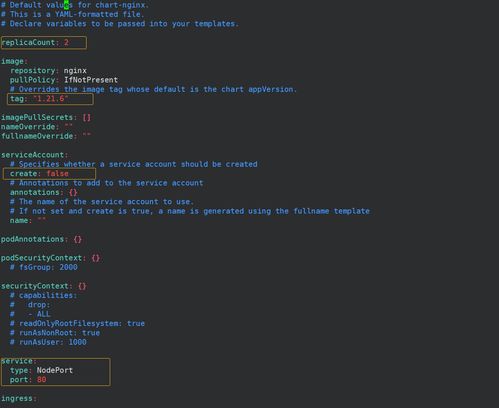This screenshot has width=499, height=408.
Task: Click the 'name: ""' line
Action: tap(28, 220)
